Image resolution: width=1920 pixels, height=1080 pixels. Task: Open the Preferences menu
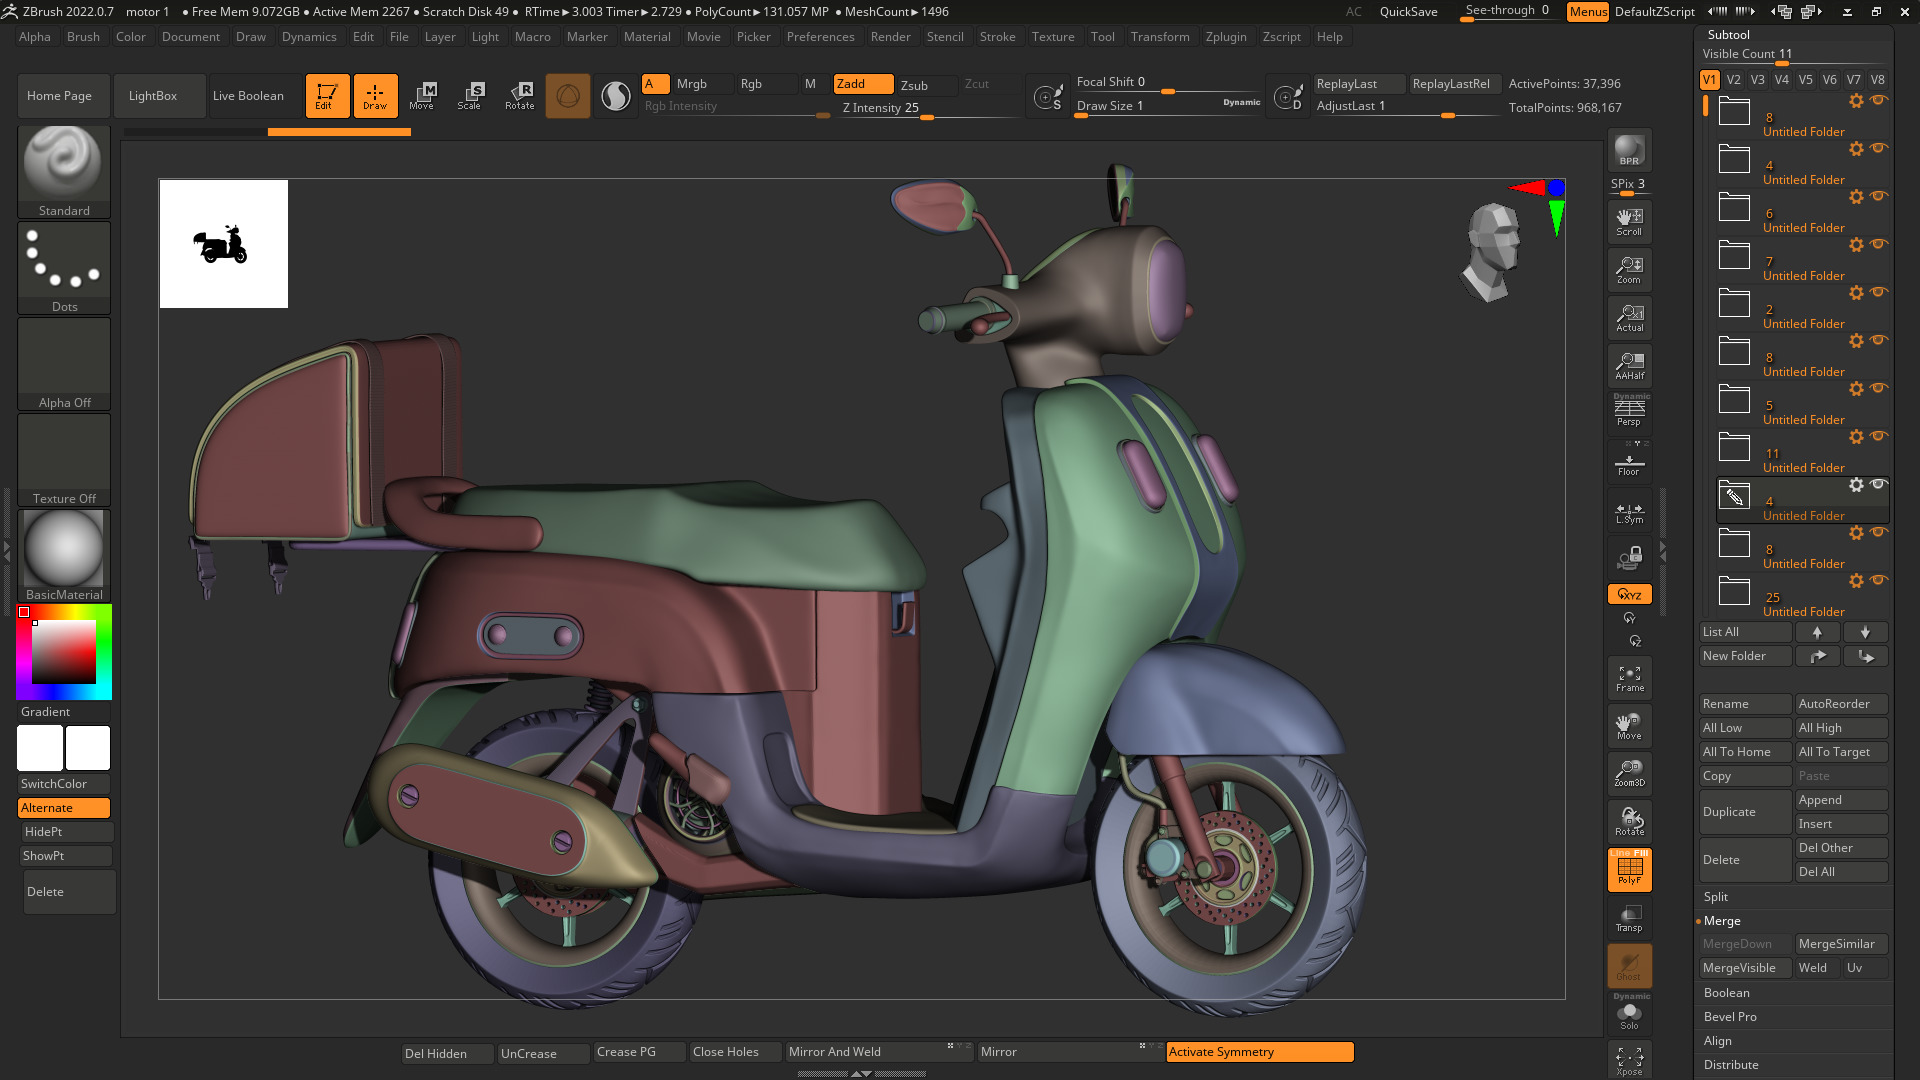pyautogui.click(x=820, y=37)
